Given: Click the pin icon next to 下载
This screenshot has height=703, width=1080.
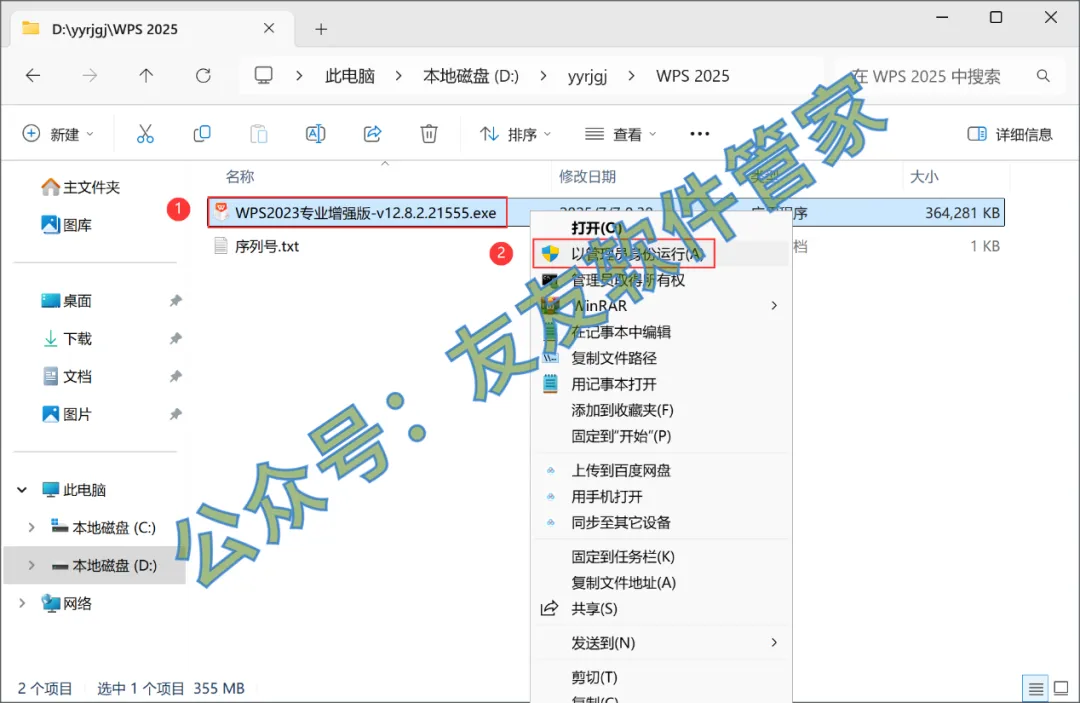Looking at the screenshot, I should pos(176,339).
